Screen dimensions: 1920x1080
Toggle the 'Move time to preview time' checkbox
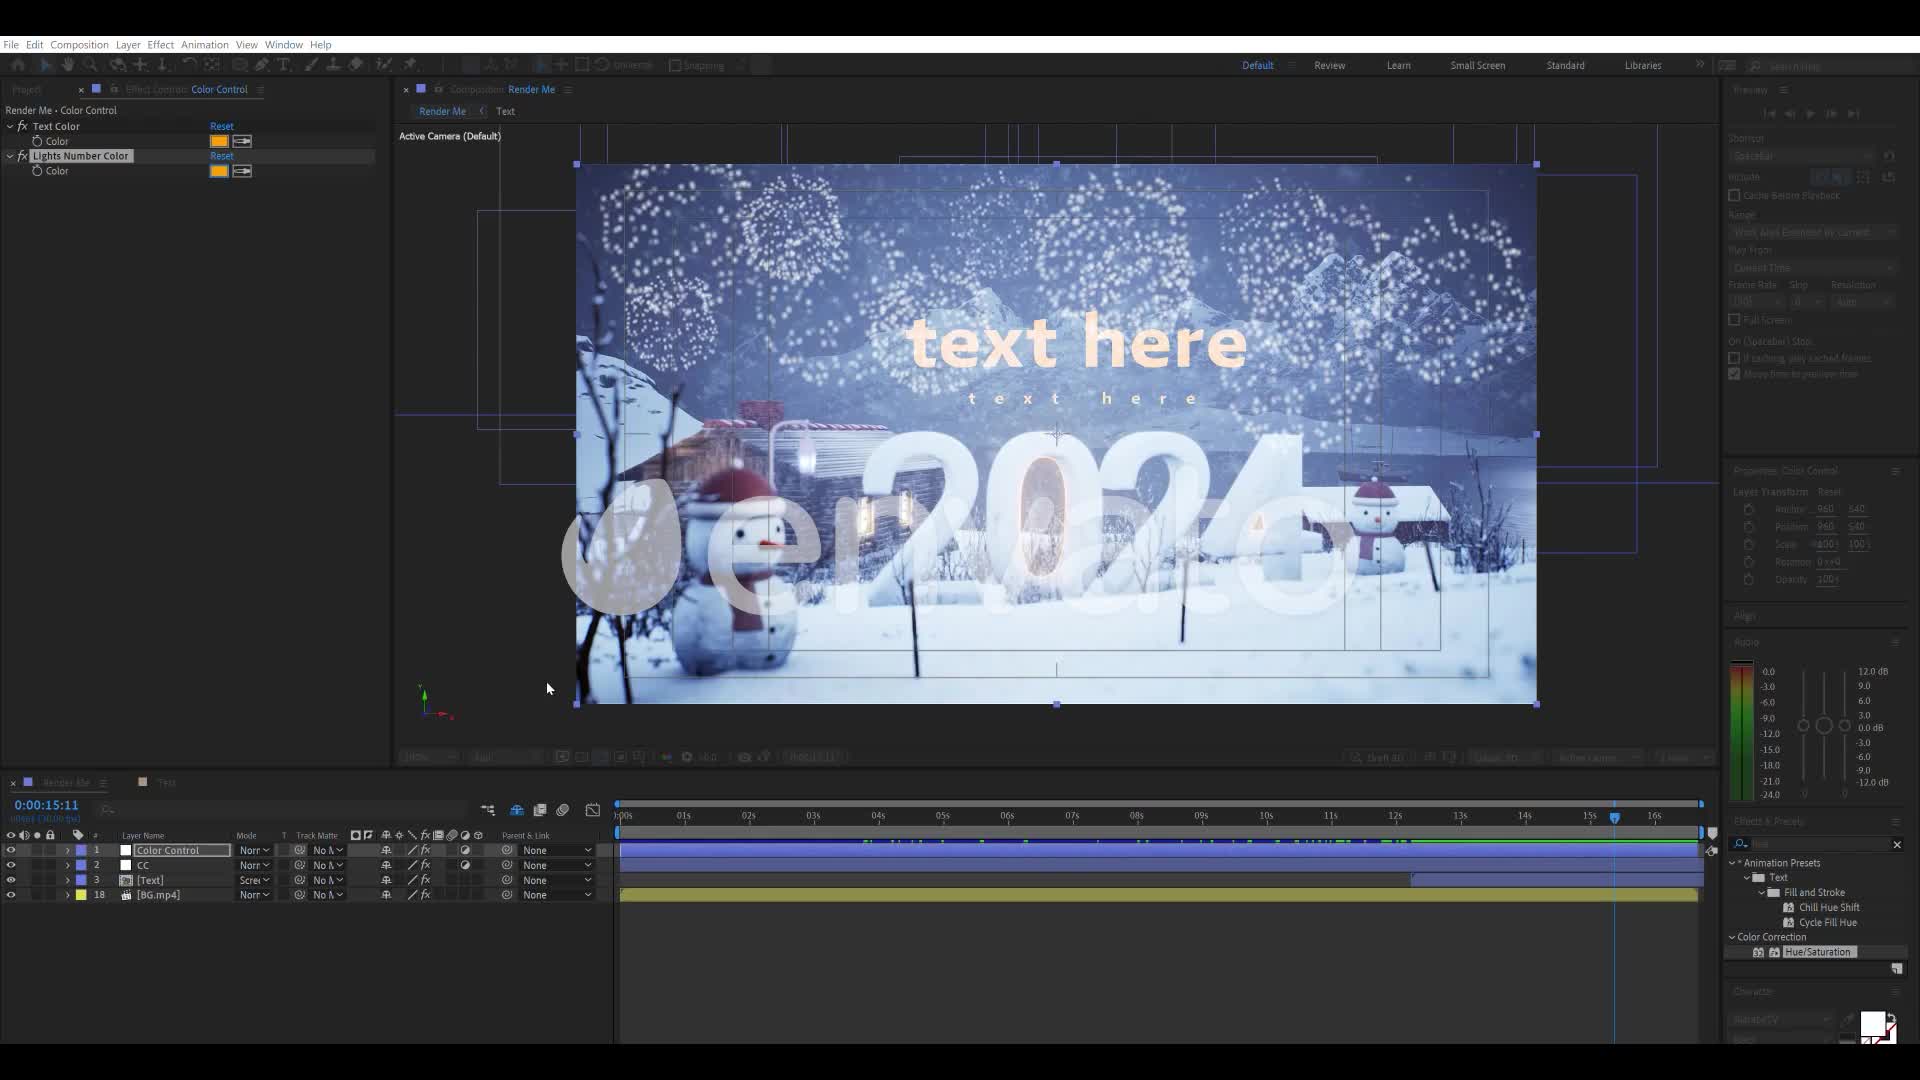coord(1734,374)
